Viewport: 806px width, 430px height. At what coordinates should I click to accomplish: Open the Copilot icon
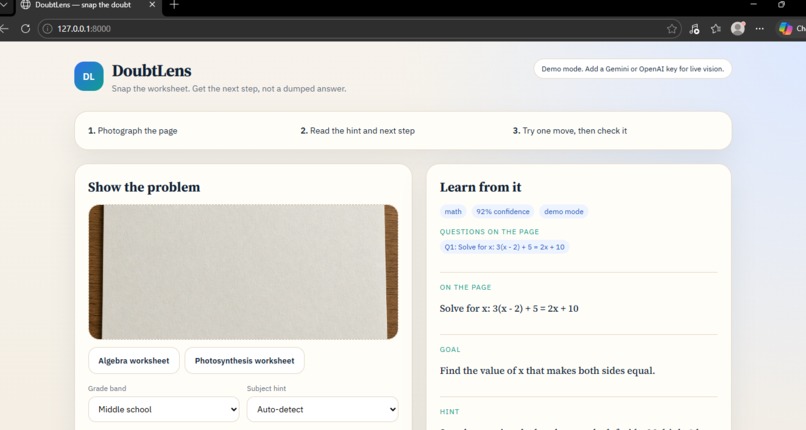tap(785, 29)
